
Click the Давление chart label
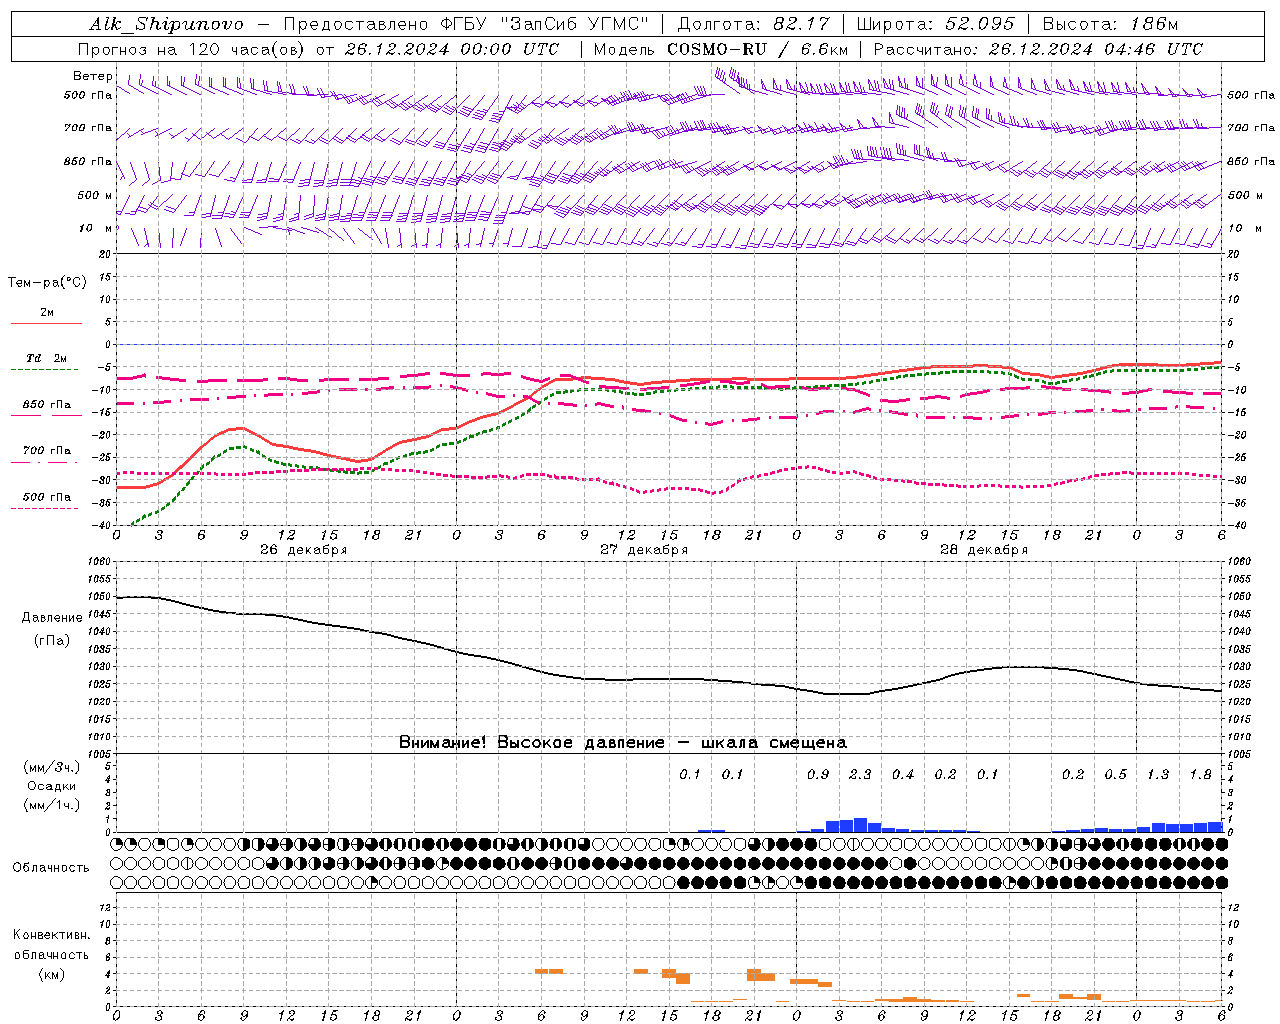click(52, 618)
